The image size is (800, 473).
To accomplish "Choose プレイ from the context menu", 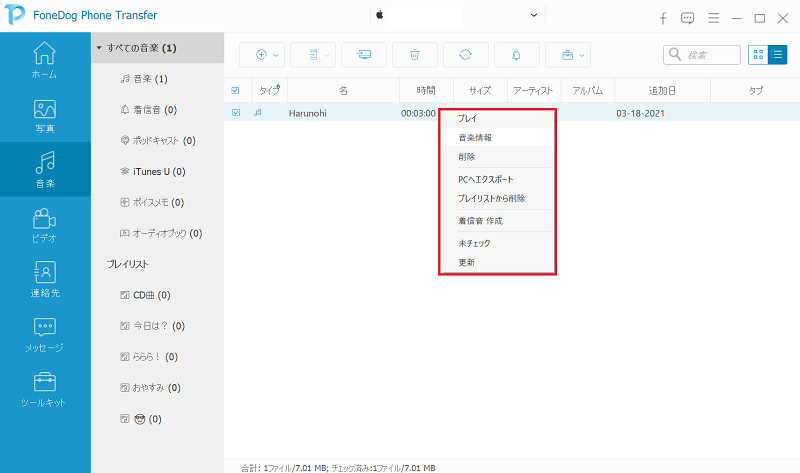I will 467,119.
